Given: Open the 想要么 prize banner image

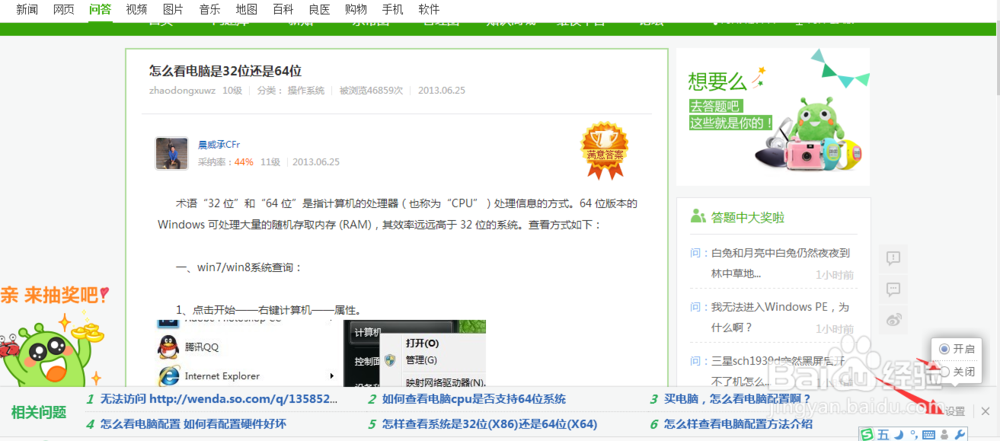Looking at the screenshot, I should click(x=773, y=117).
